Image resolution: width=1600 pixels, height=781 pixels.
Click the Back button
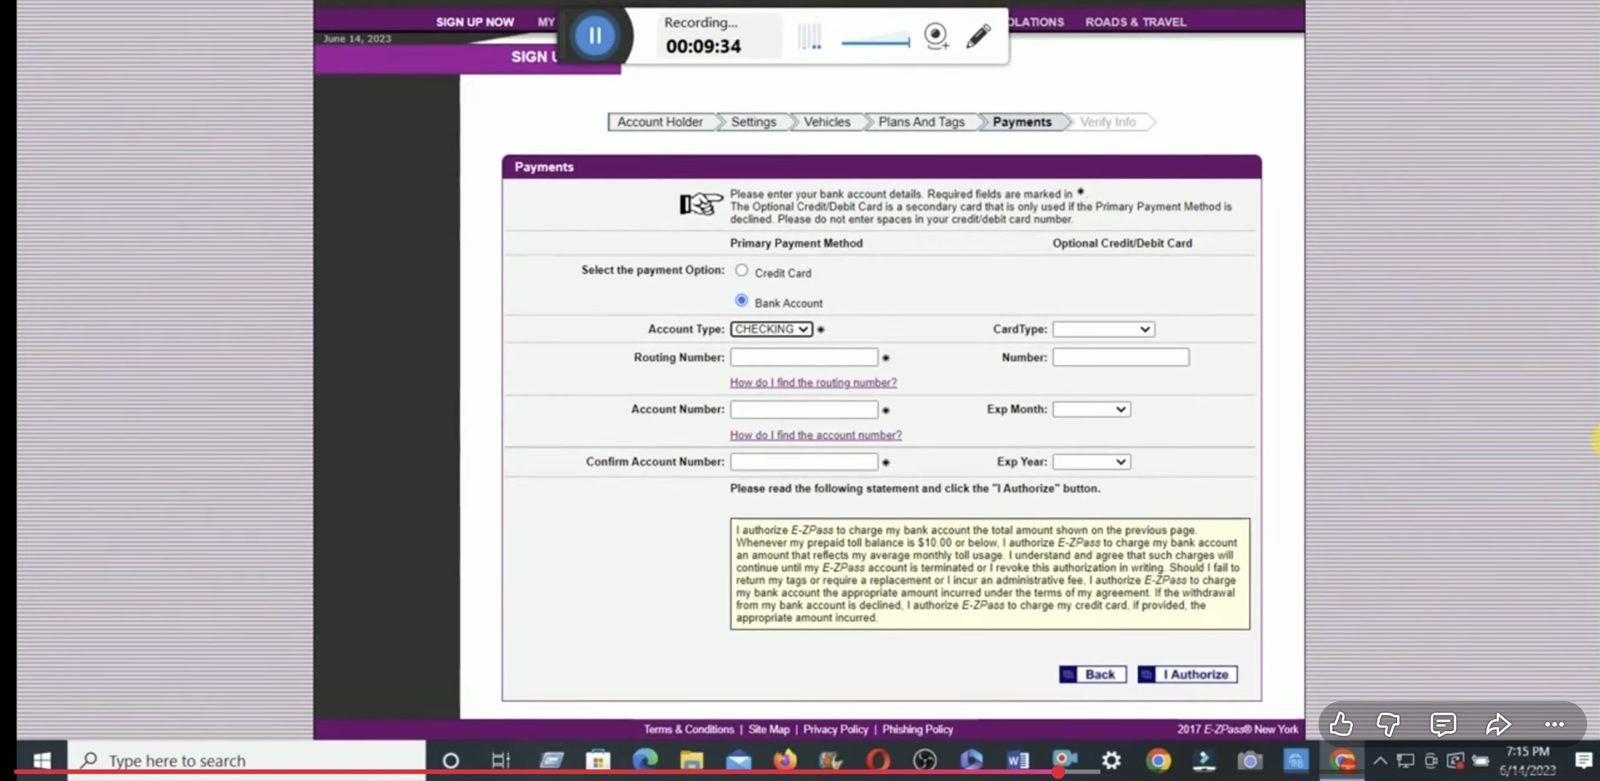point(1093,675)
